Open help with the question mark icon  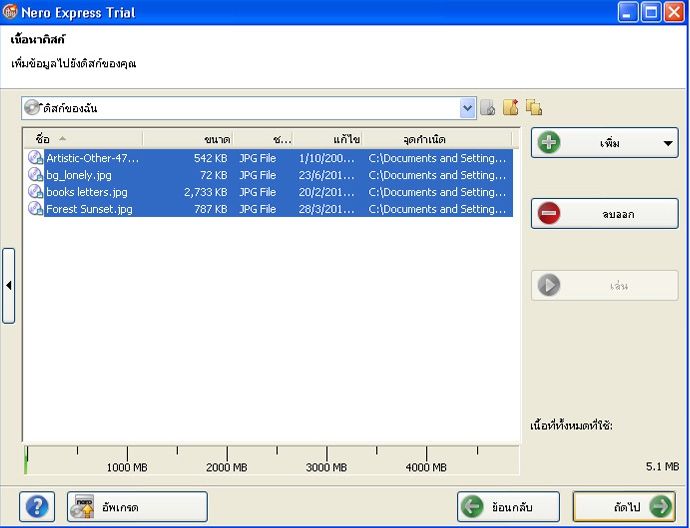point(37,507)
